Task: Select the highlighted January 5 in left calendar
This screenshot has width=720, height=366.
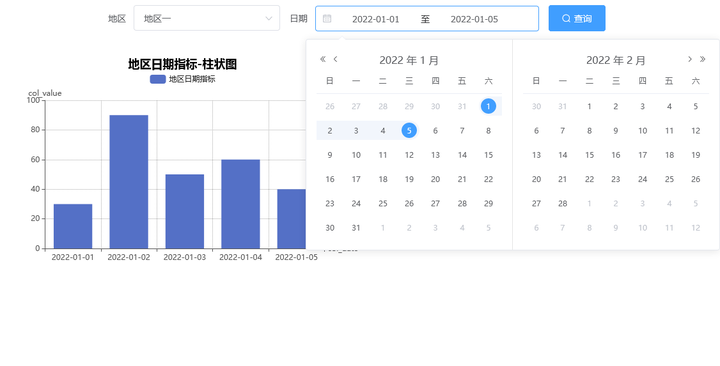Action: (x=409, y=131)
